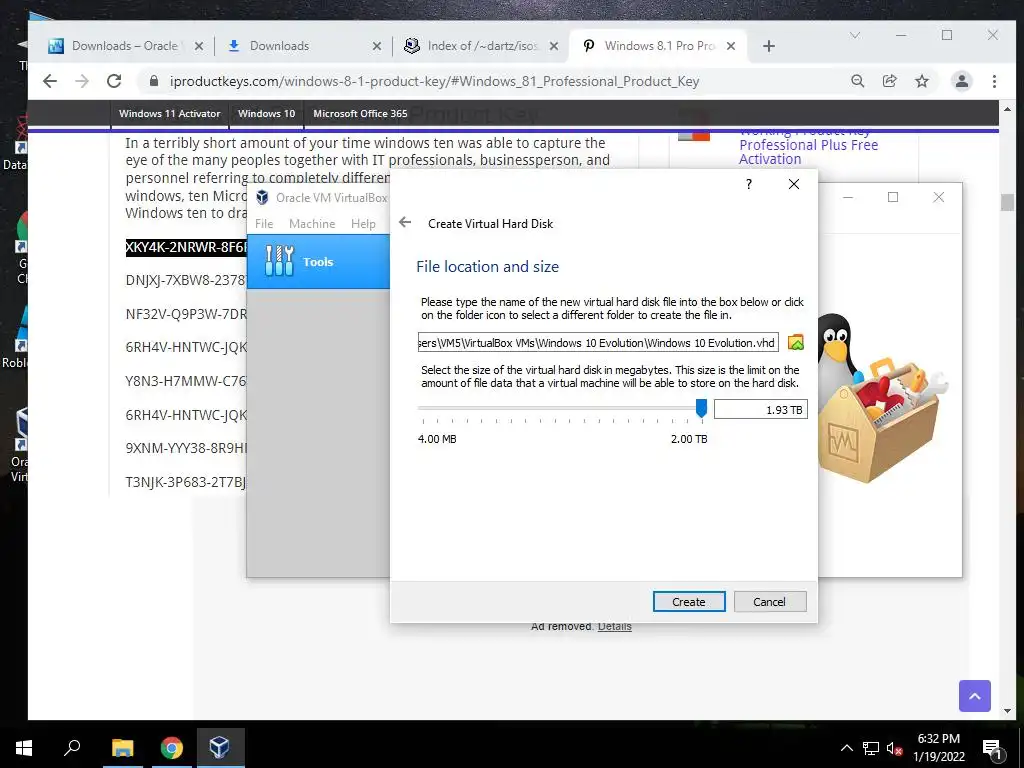
Task: Open Chrome three-dot menu
Action: point(994,81)
